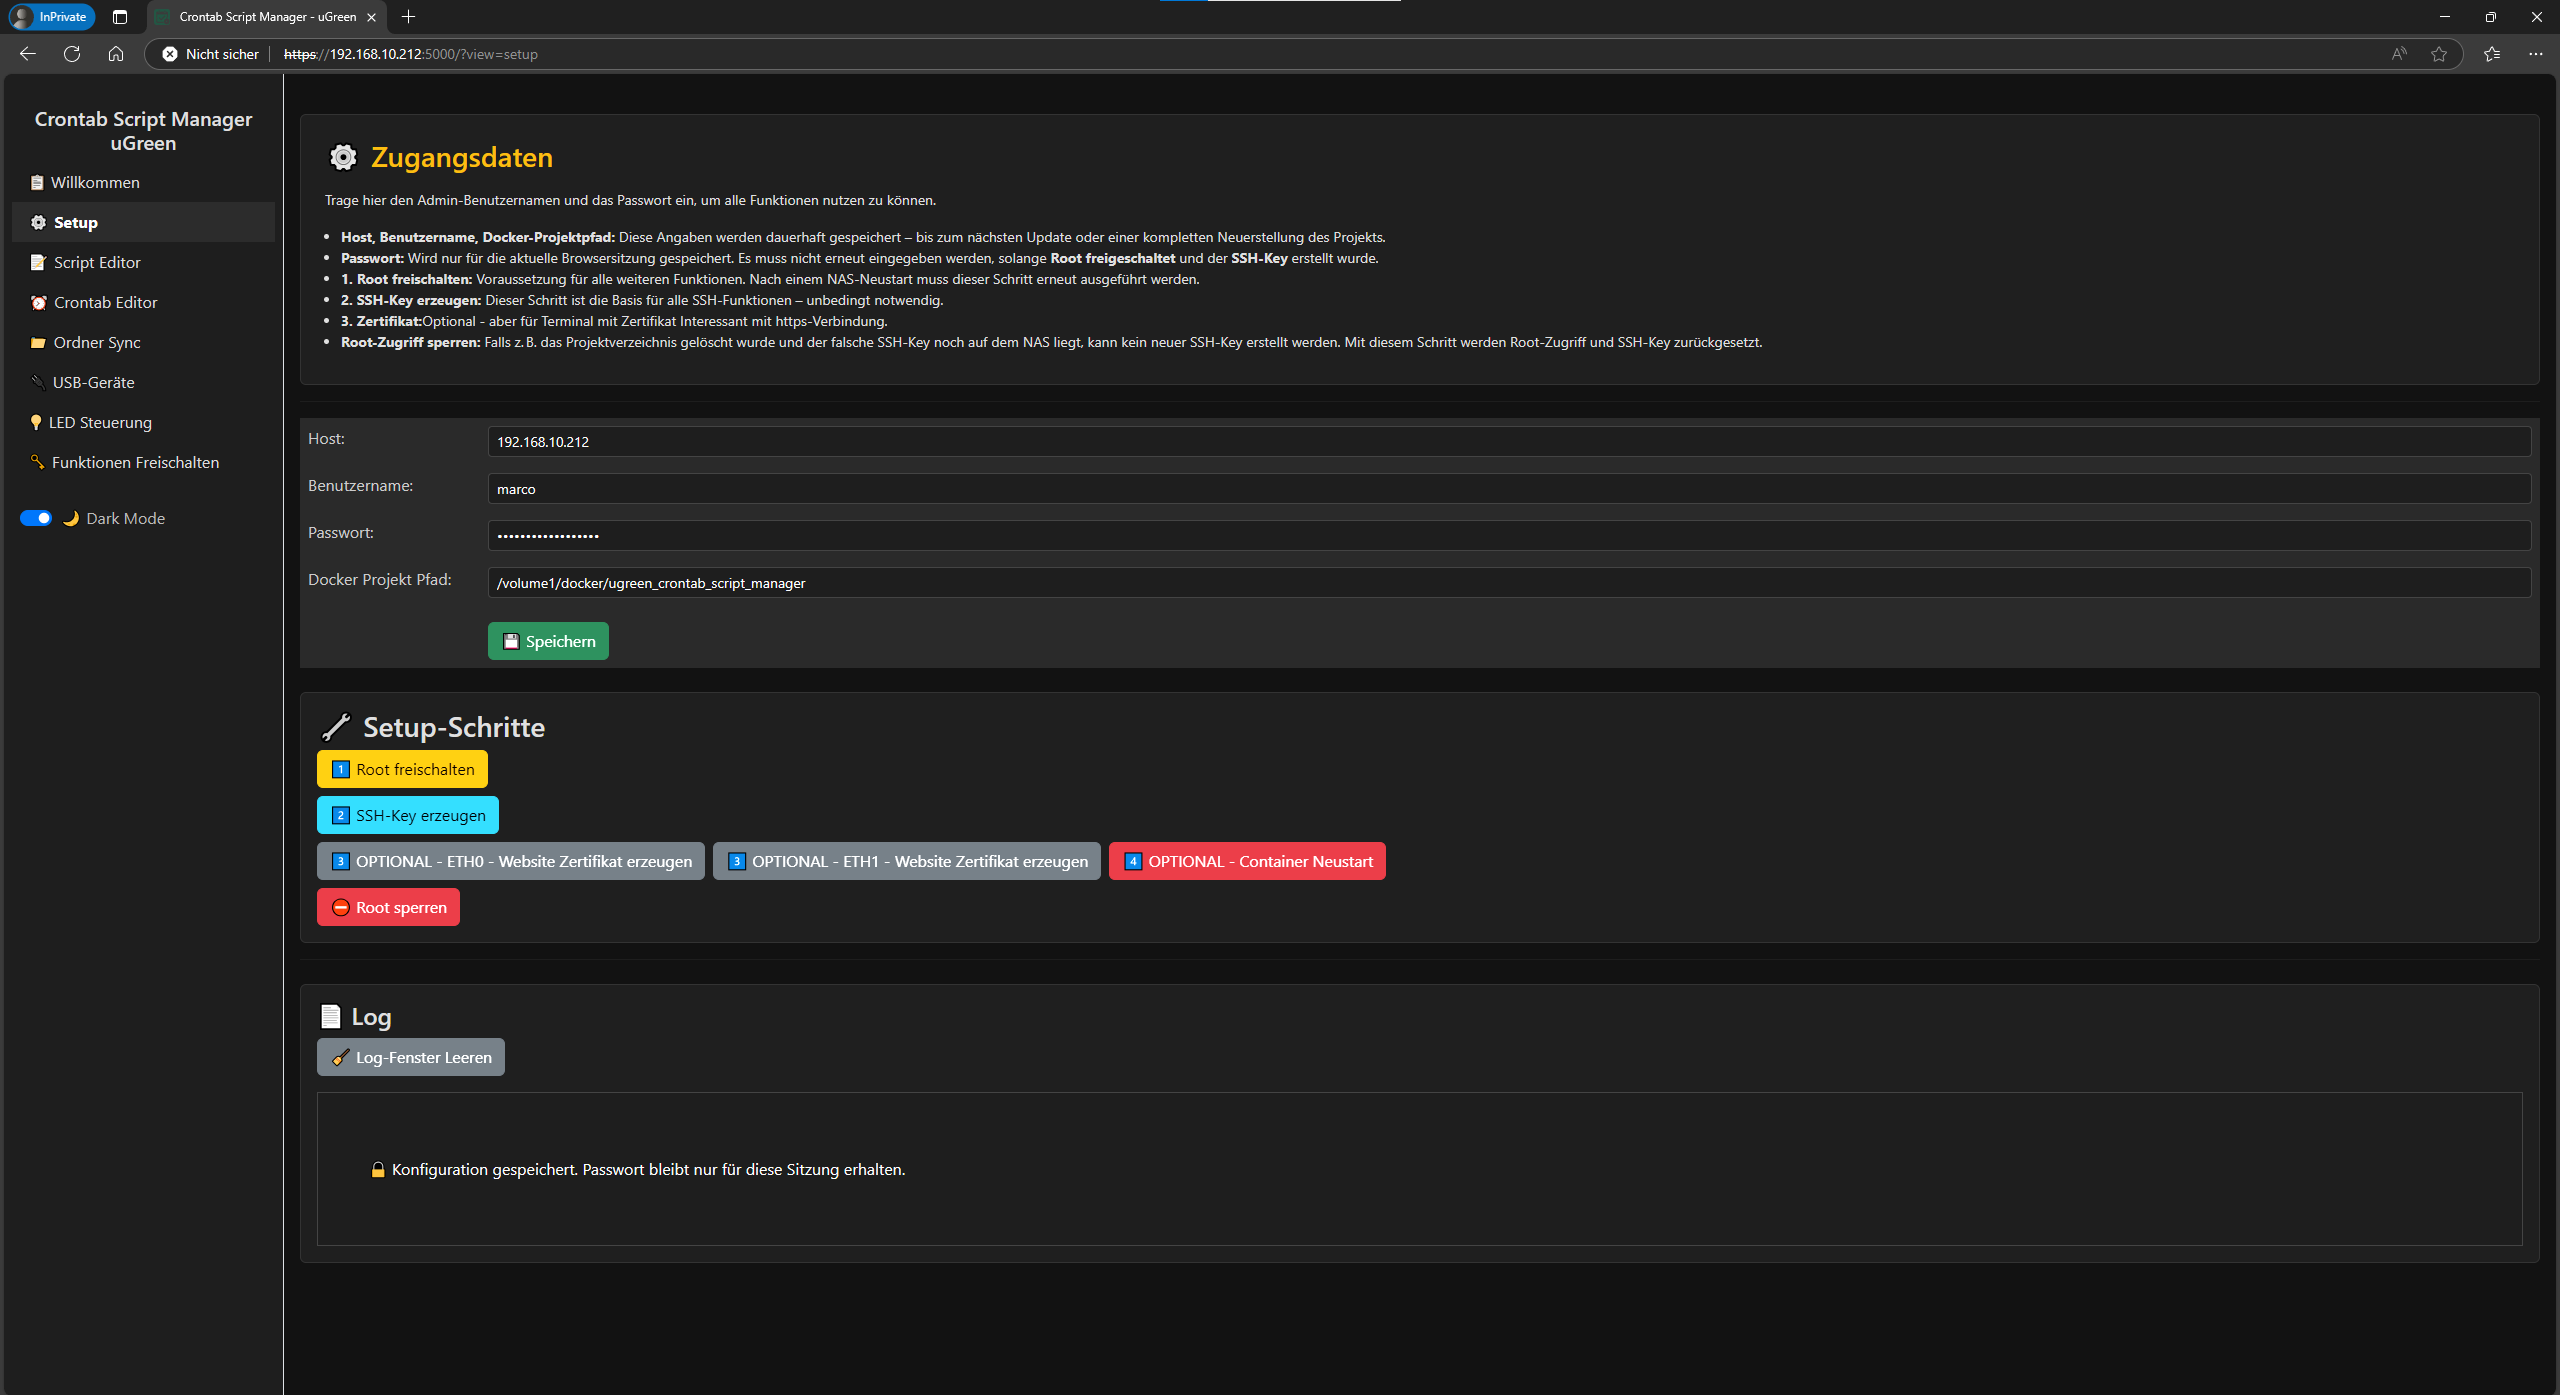Click the USB-Geräte plug icon

click(39, 382)
